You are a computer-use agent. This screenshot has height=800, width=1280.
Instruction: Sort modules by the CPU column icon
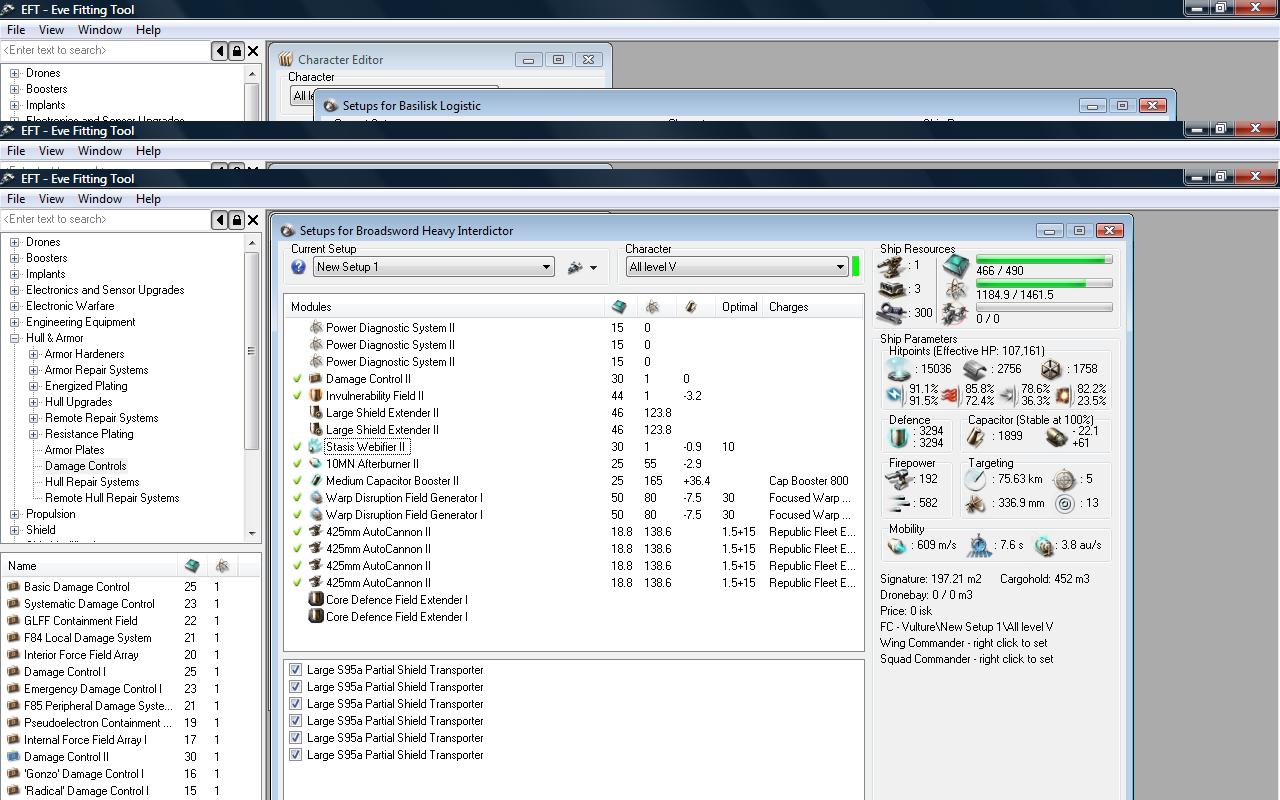(x=619, y=307)
